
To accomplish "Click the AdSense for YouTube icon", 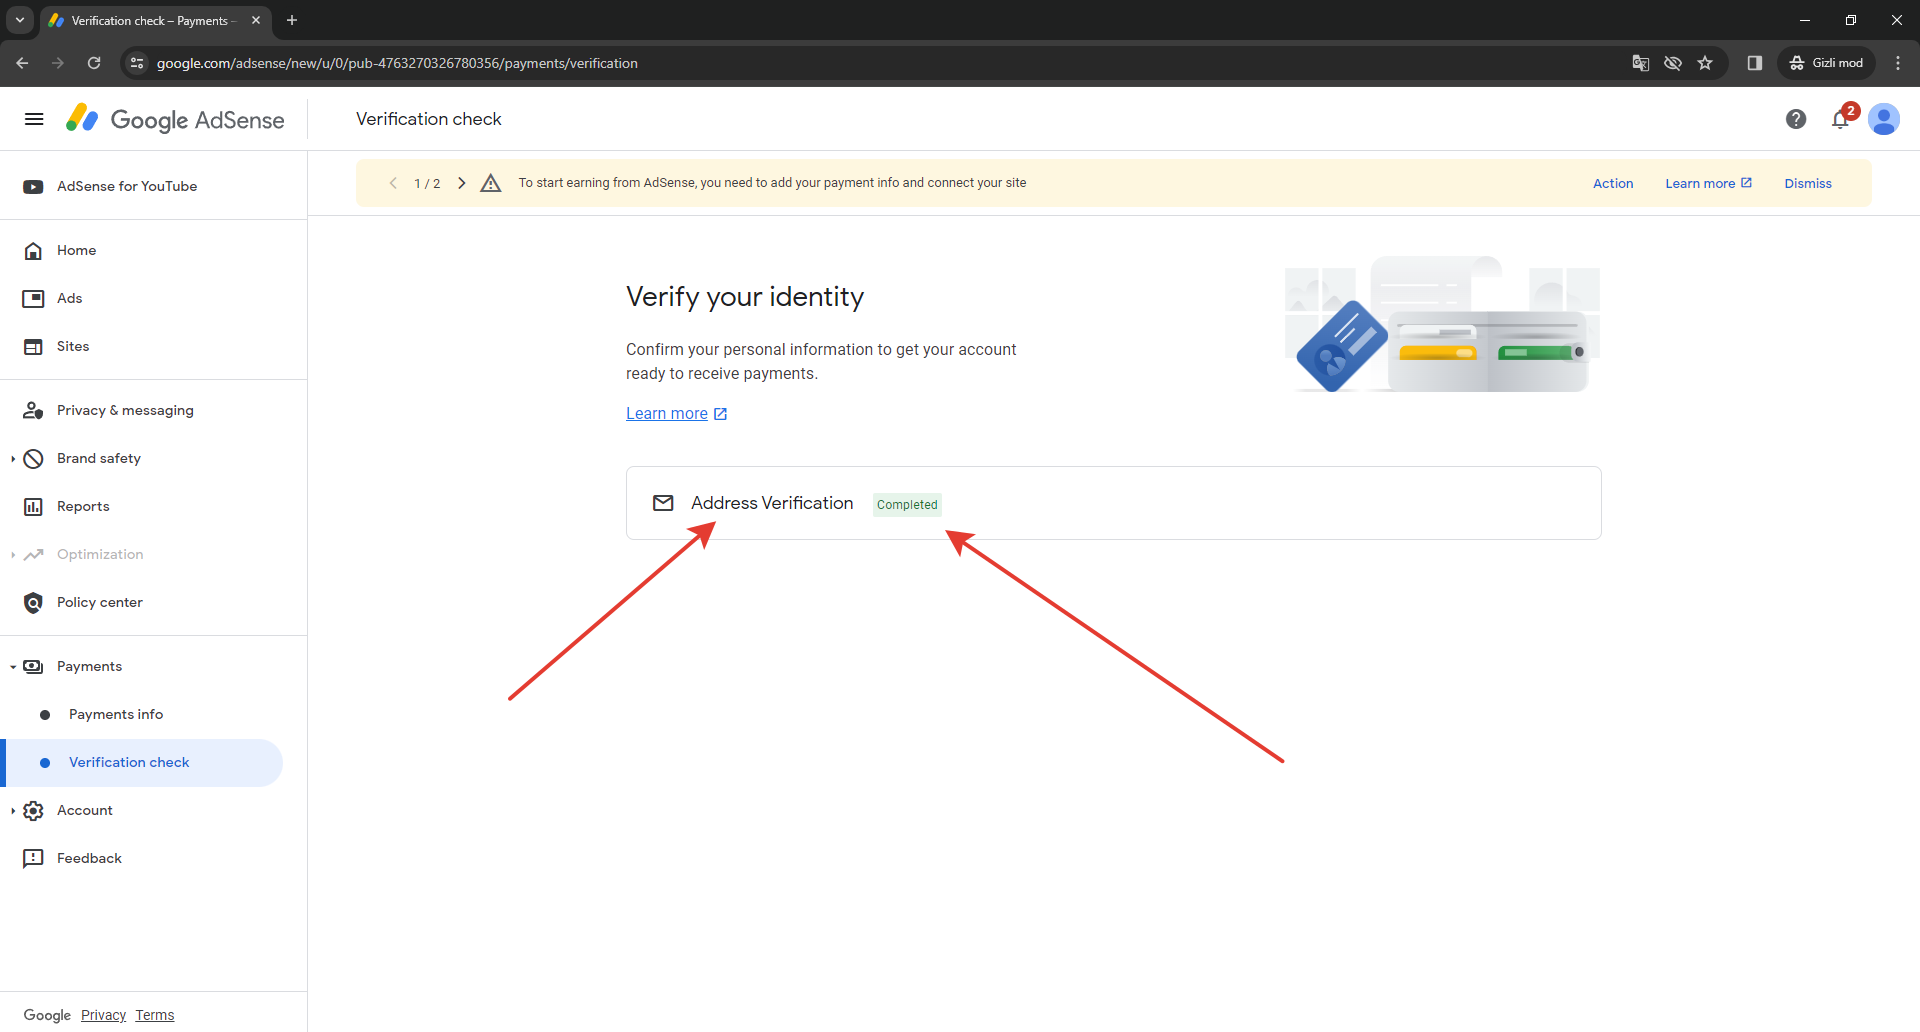I will (x=33, y=187).
